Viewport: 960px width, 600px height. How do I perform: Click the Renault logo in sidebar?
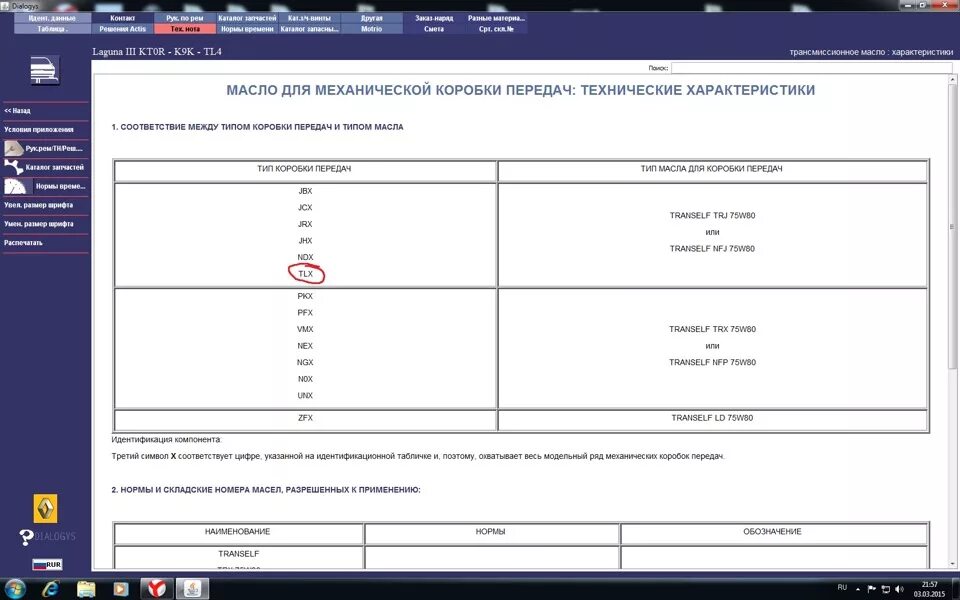45,508
